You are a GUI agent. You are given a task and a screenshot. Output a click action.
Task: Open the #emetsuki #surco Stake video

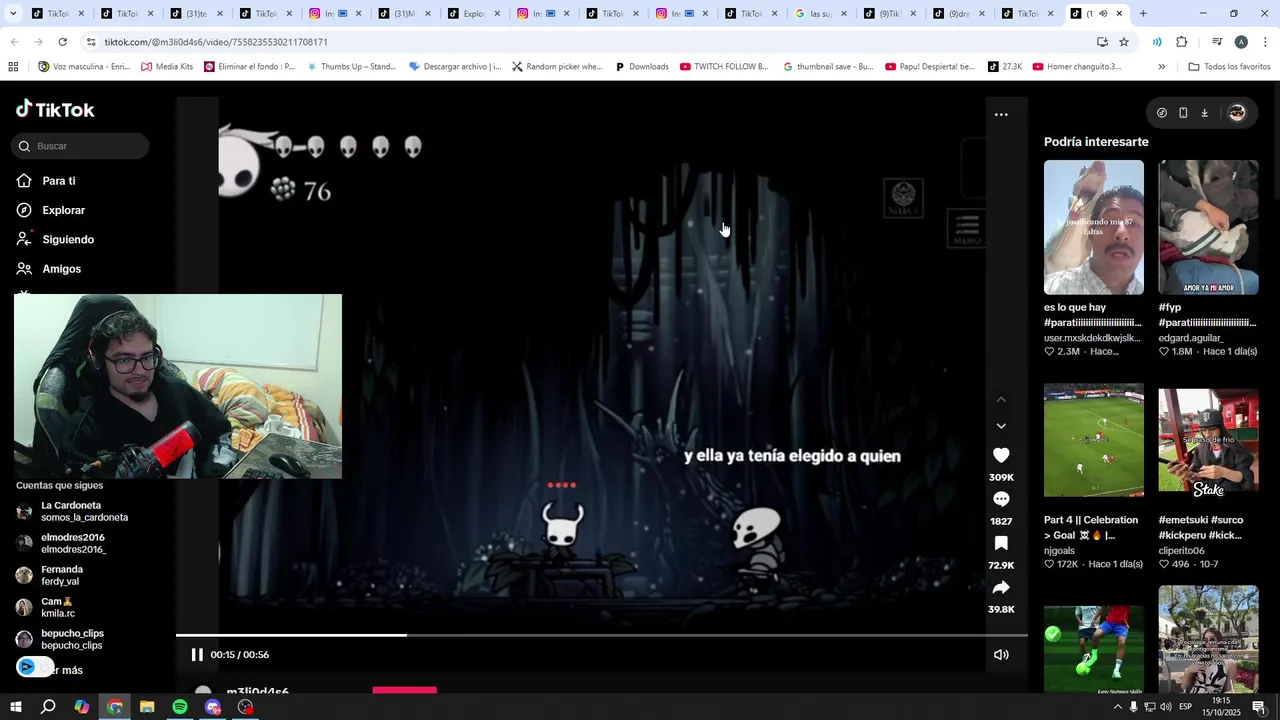coord(1208,440)
